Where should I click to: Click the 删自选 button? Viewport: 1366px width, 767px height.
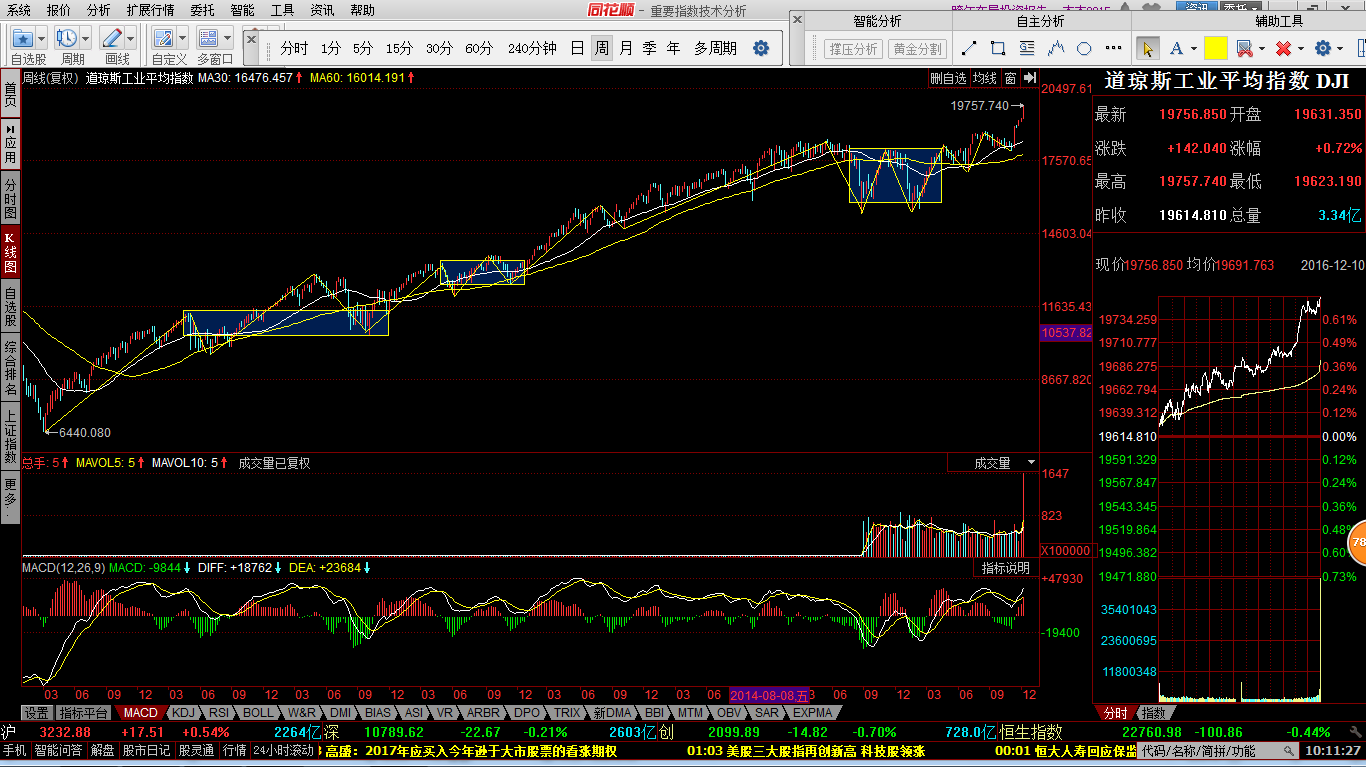coord(947,78)
